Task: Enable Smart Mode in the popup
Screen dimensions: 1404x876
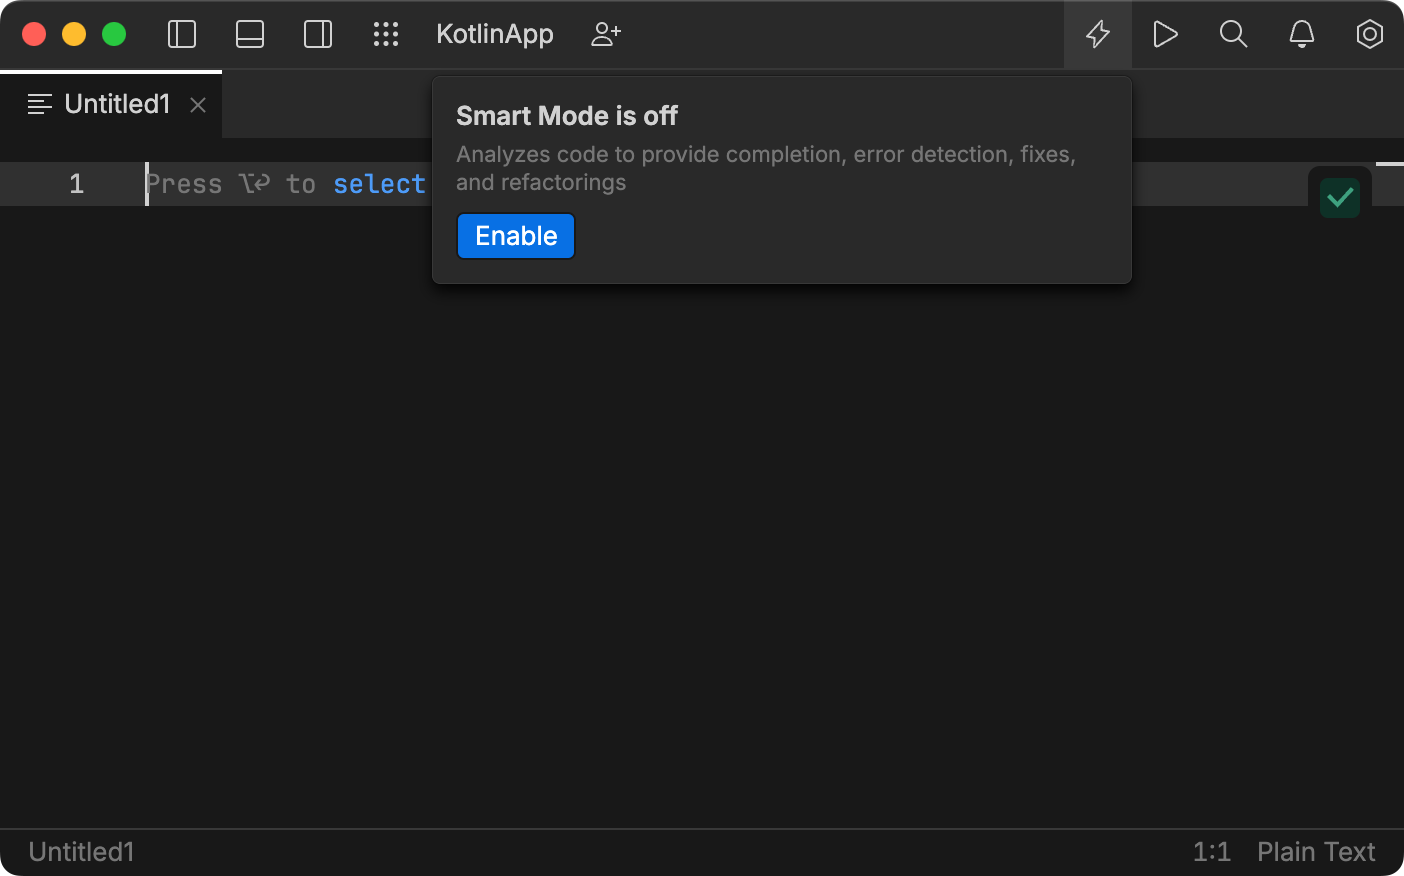Action: [515, 236]
